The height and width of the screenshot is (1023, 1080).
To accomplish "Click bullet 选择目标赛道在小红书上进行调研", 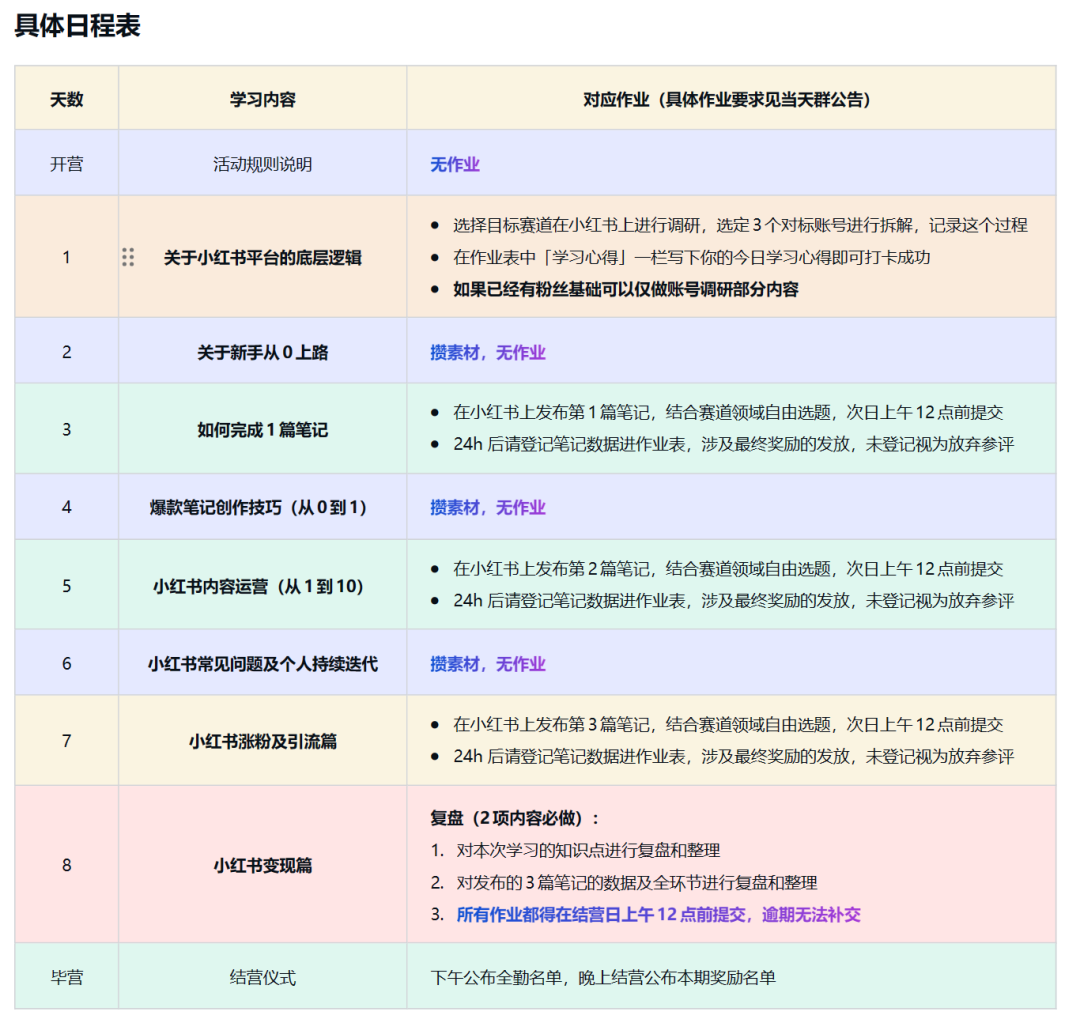I will 740,225.
